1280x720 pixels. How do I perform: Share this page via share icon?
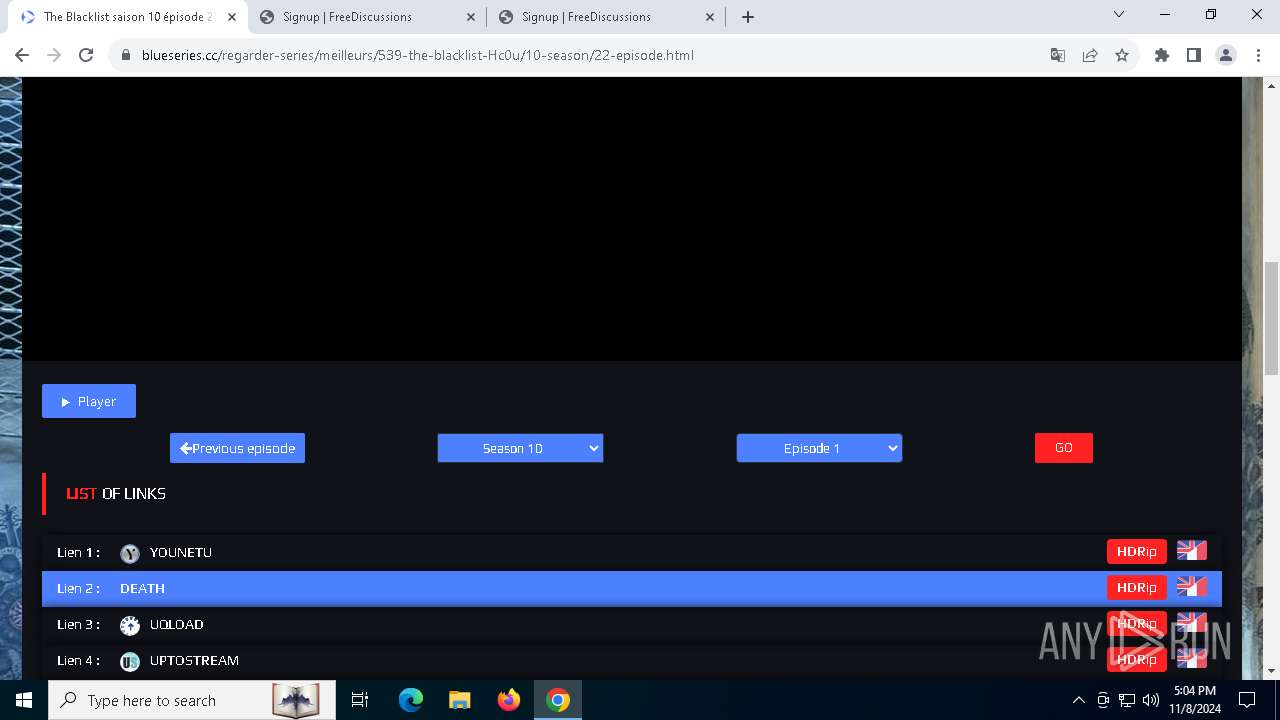pos(1090,55)
